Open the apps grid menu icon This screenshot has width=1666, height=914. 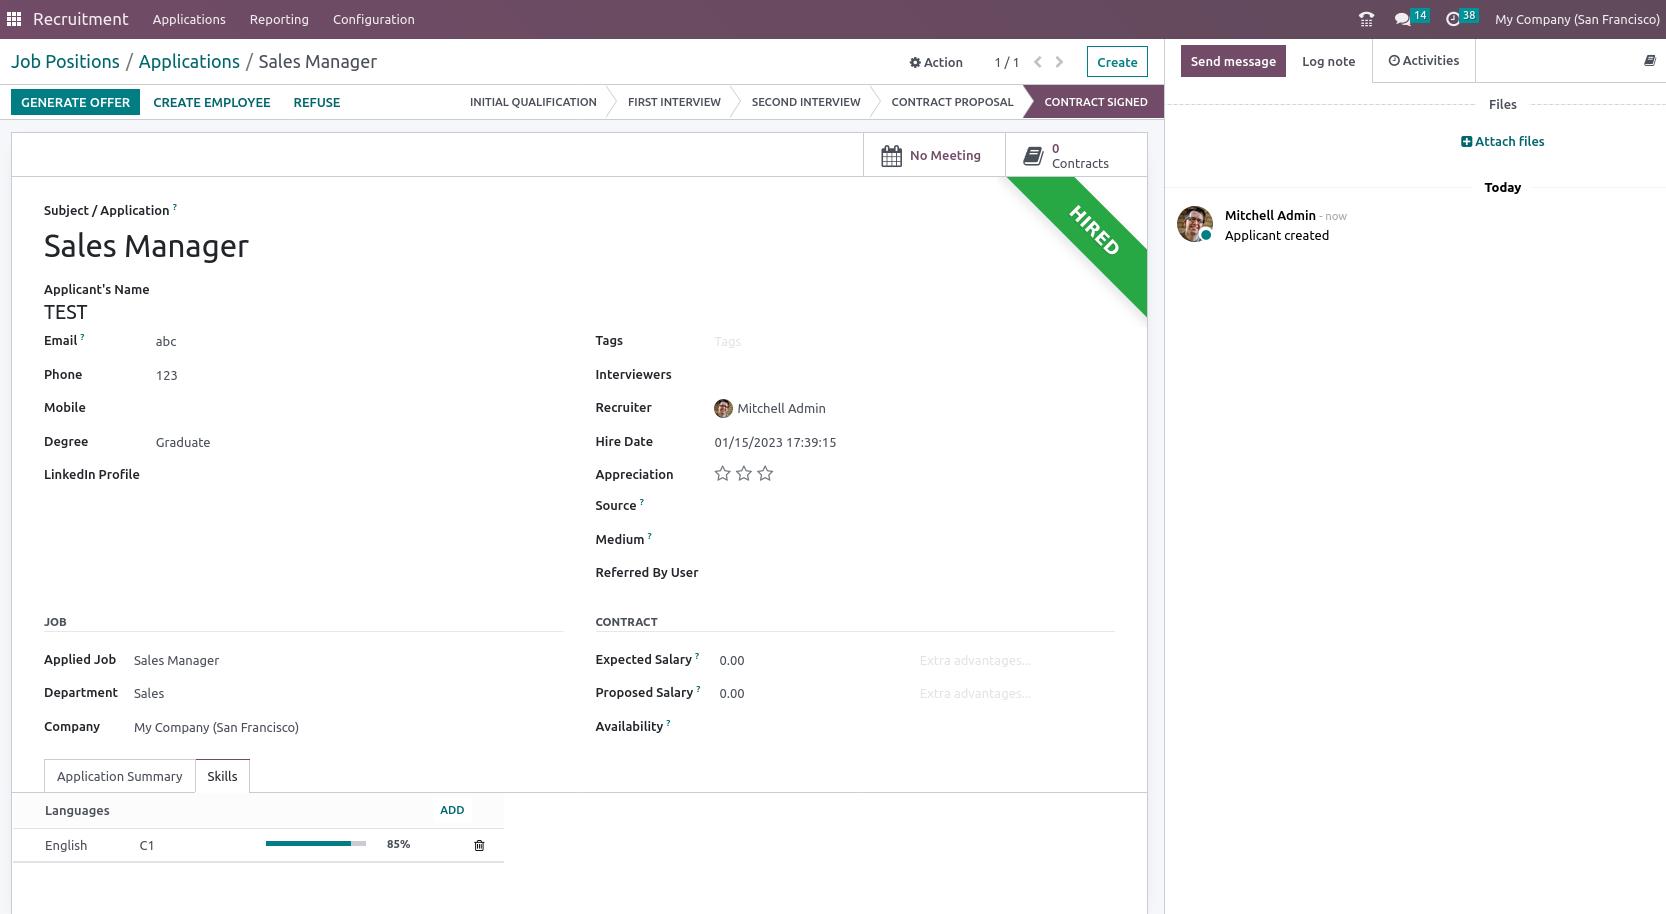click(x=14, y=19)
